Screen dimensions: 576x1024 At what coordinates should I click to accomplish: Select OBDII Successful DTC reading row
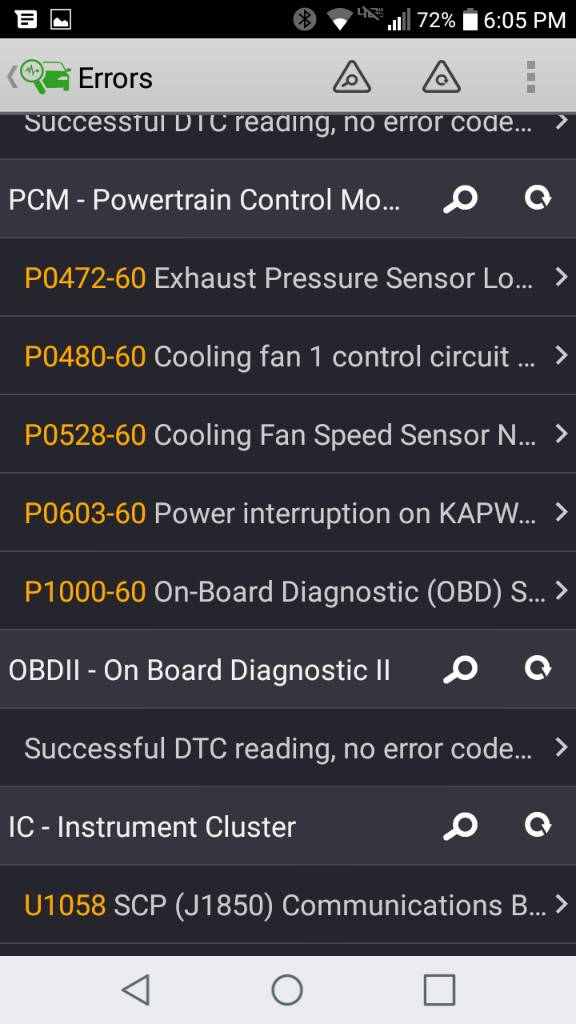288,748
